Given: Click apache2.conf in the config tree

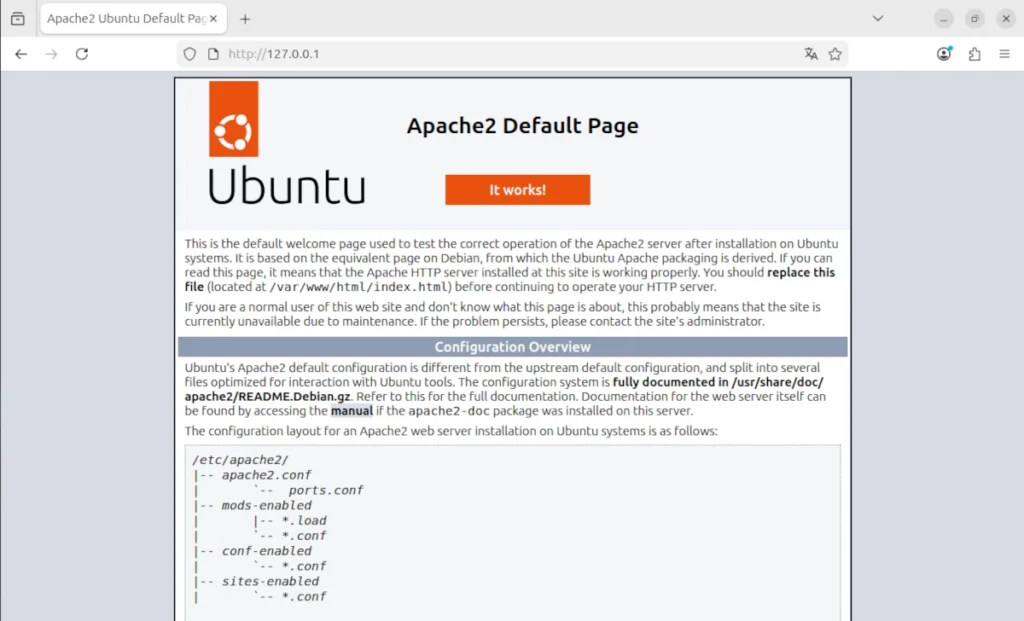Looking at the screenshot, I should point(266,475).
